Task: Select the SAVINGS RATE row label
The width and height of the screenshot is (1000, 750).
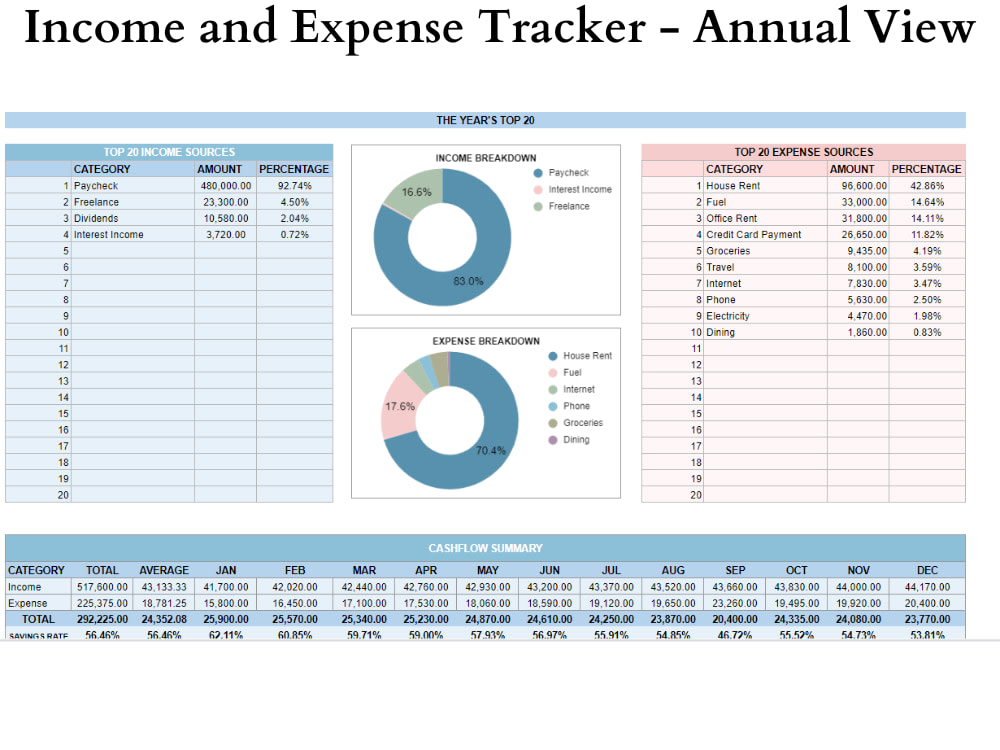Action: 38,636
